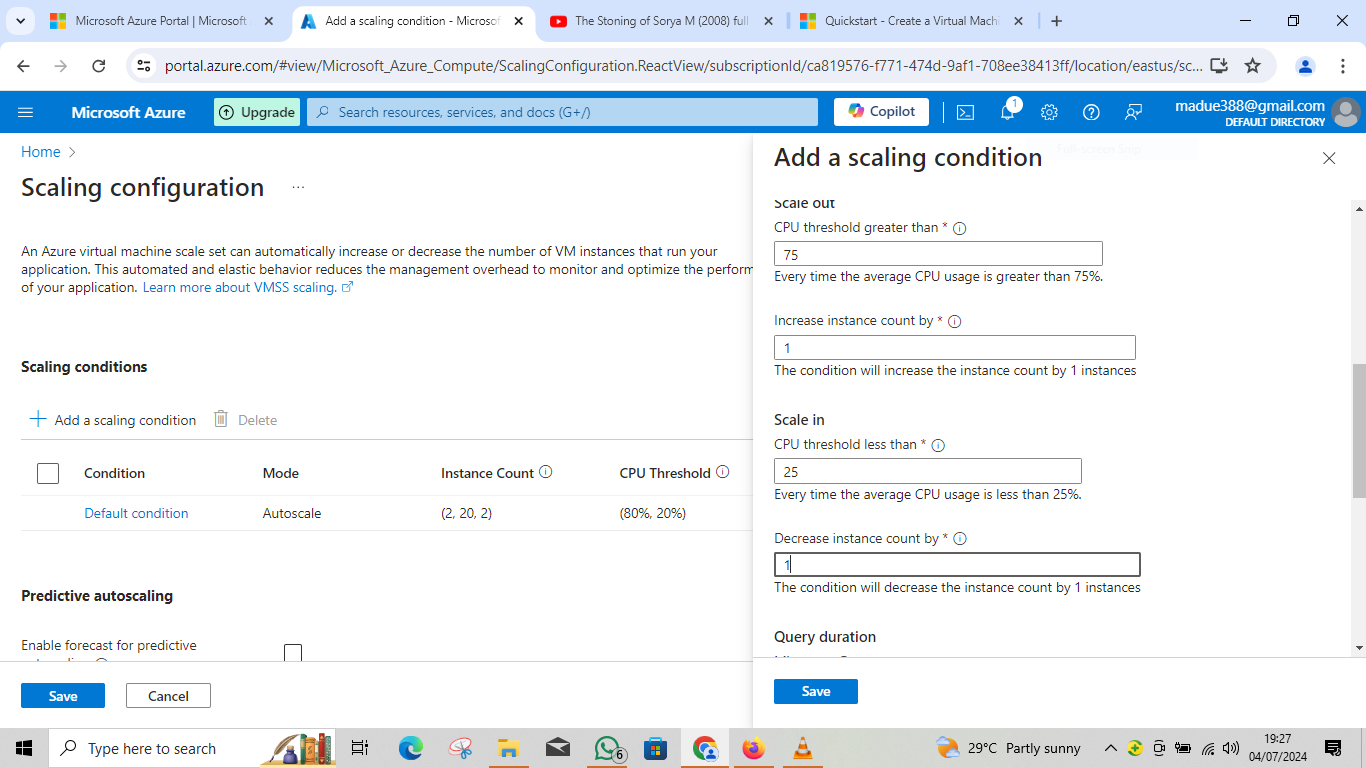Open Copilot in the Azure header
1366x768 pixels.
[x=881, y=112]
